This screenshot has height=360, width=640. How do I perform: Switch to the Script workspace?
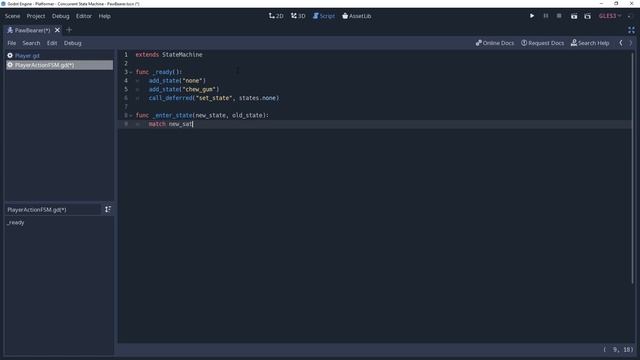(x=324, y=16)
